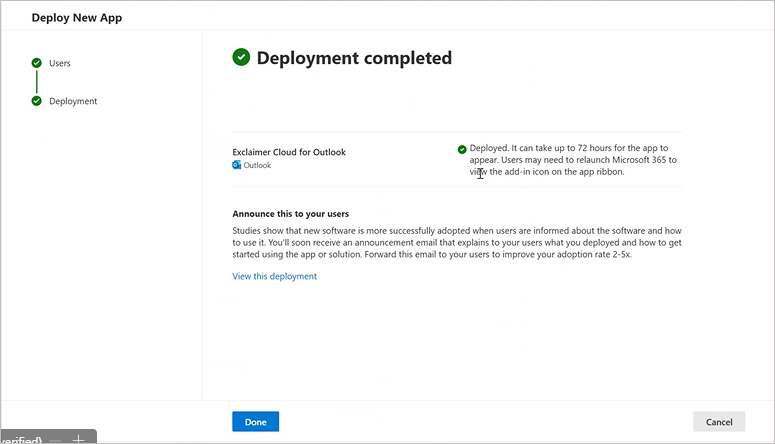Image resolution: width=775 pixels, height=444 pixels.
Task: Click the plus icon in bottom-left bar
Action: 79,438
